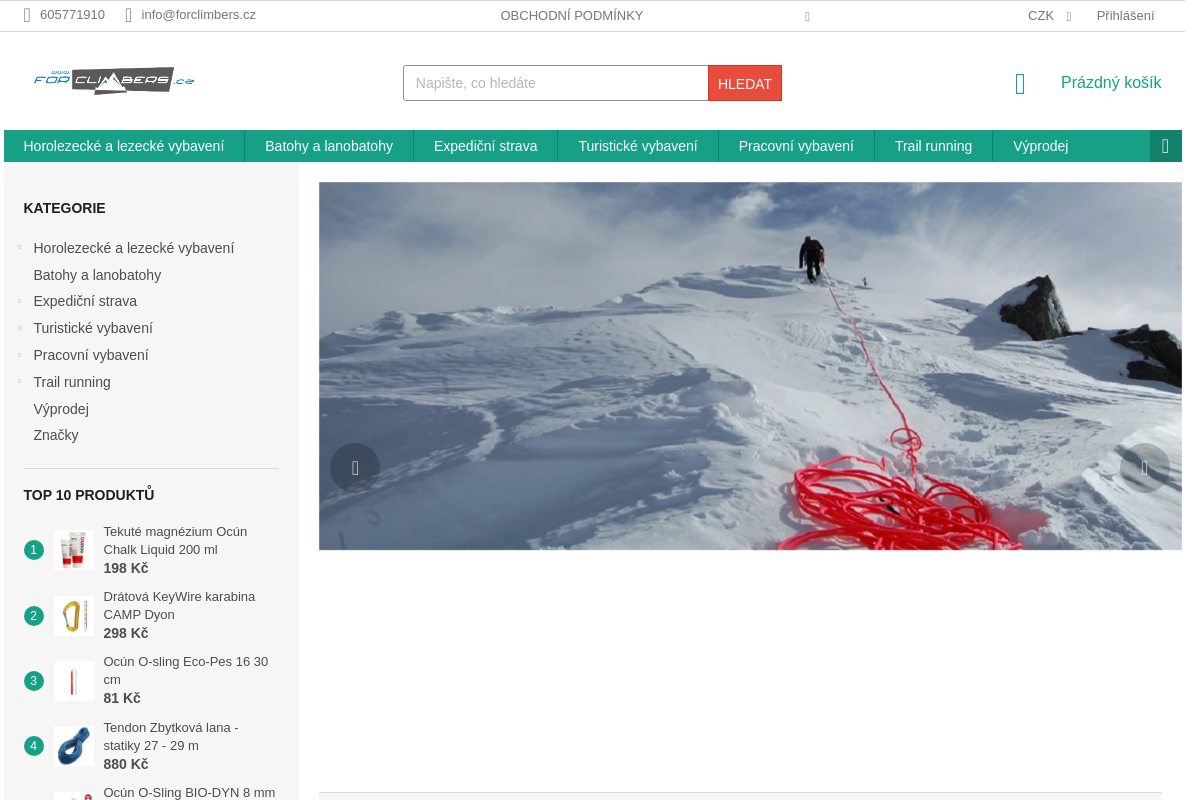Open the extra menu icon in green navbar

click(x=1165, y=146)
